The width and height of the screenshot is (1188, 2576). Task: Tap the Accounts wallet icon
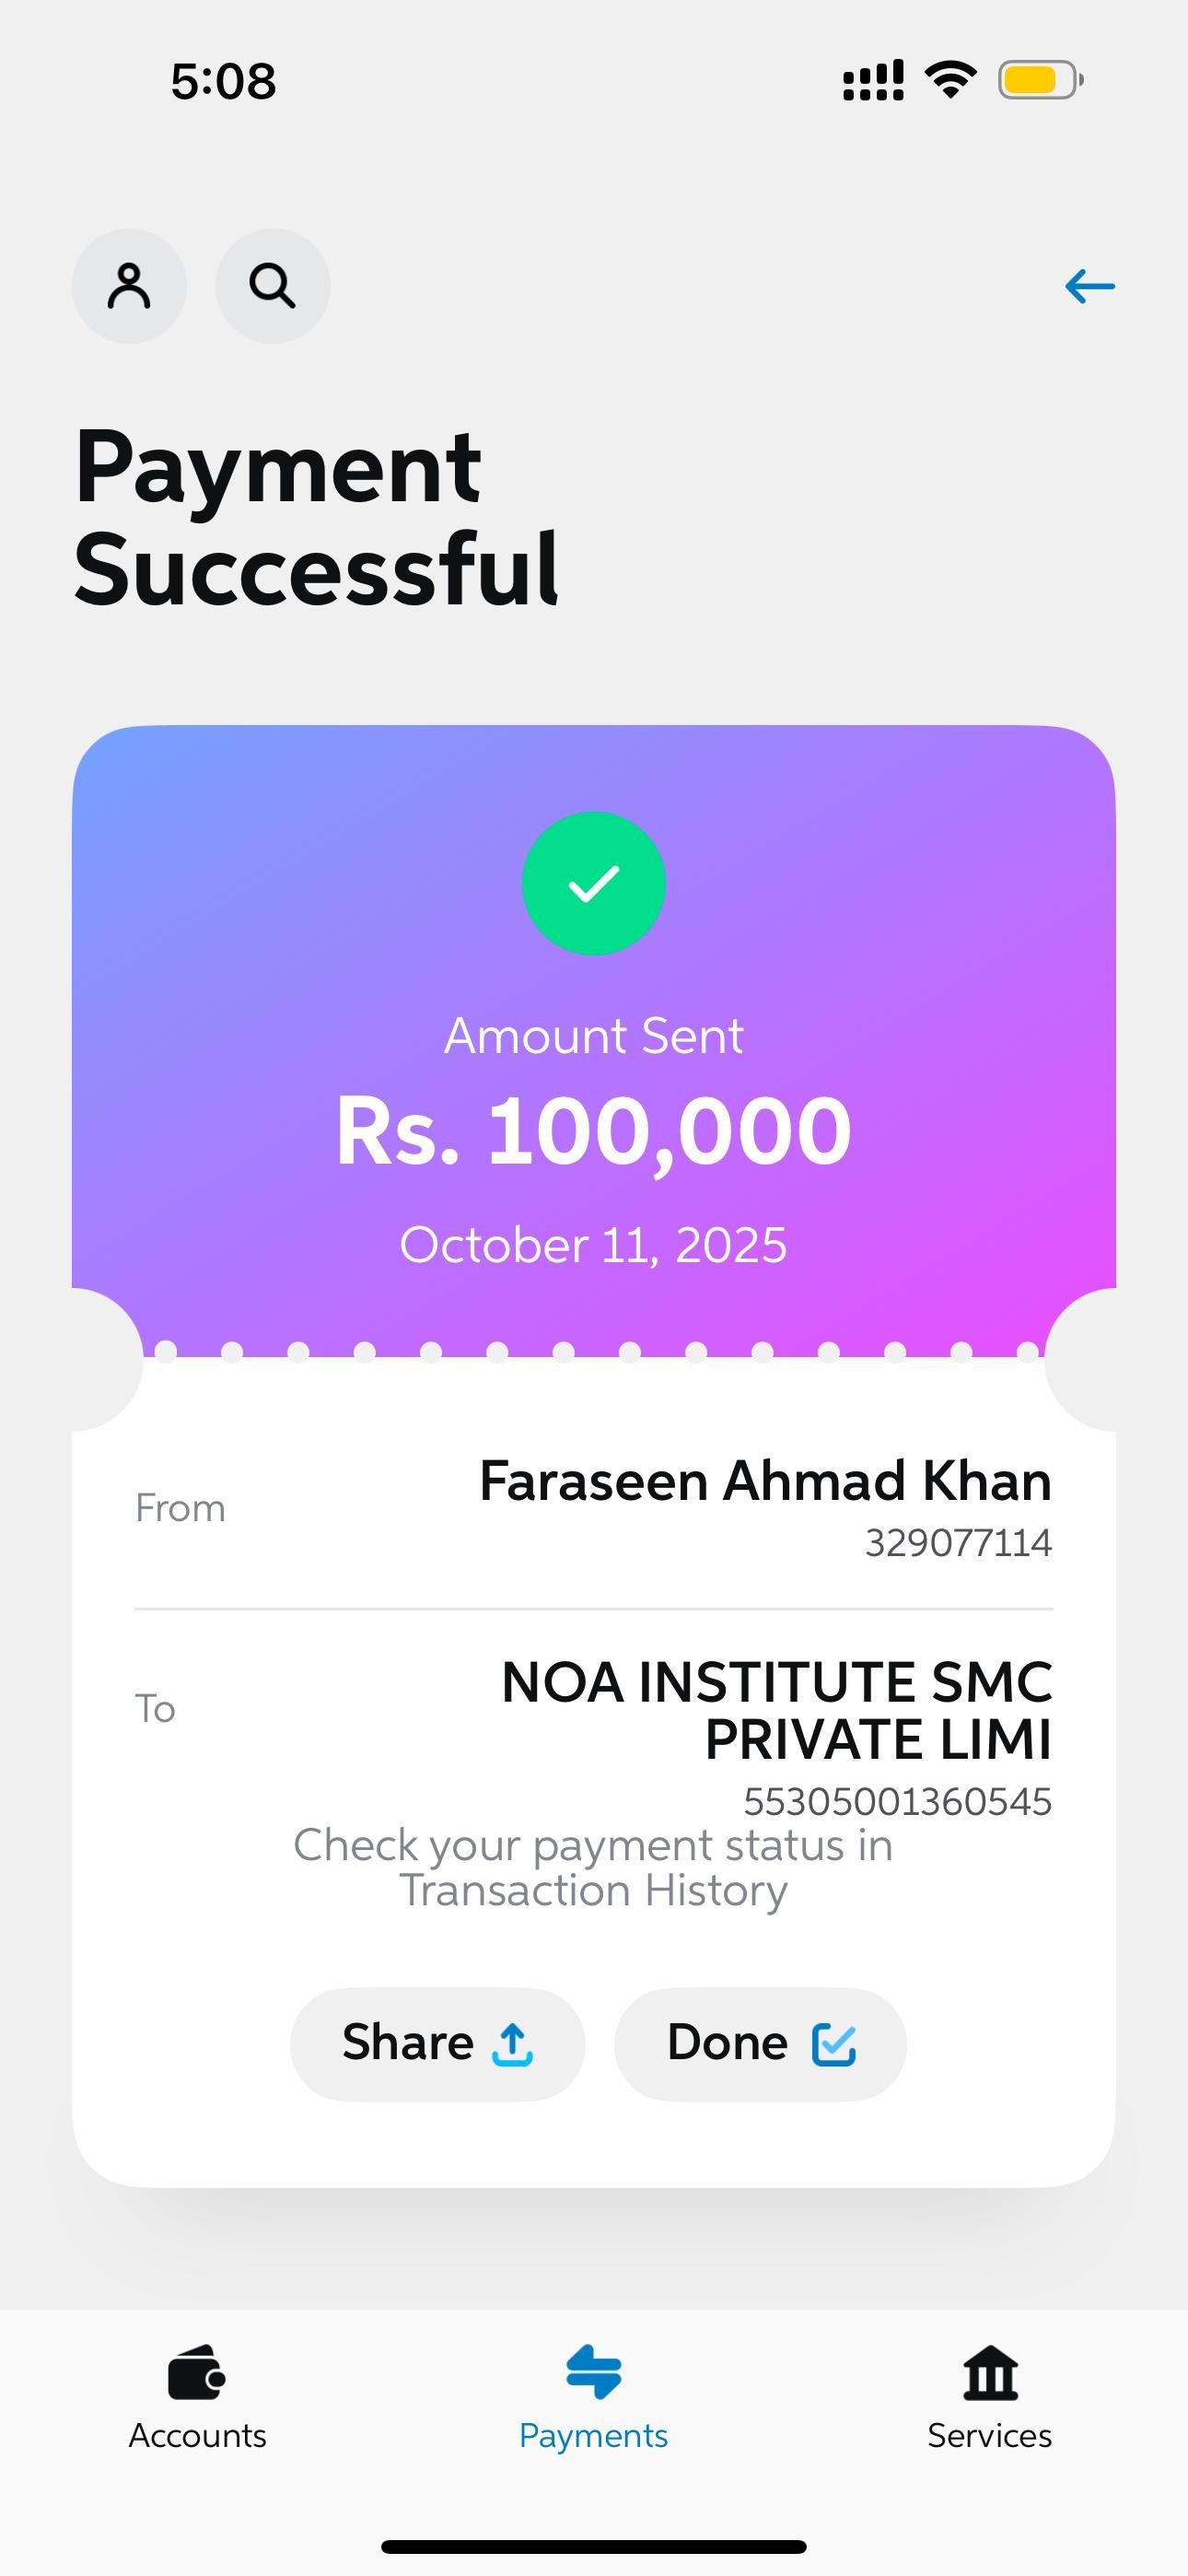coord(196,2372)
